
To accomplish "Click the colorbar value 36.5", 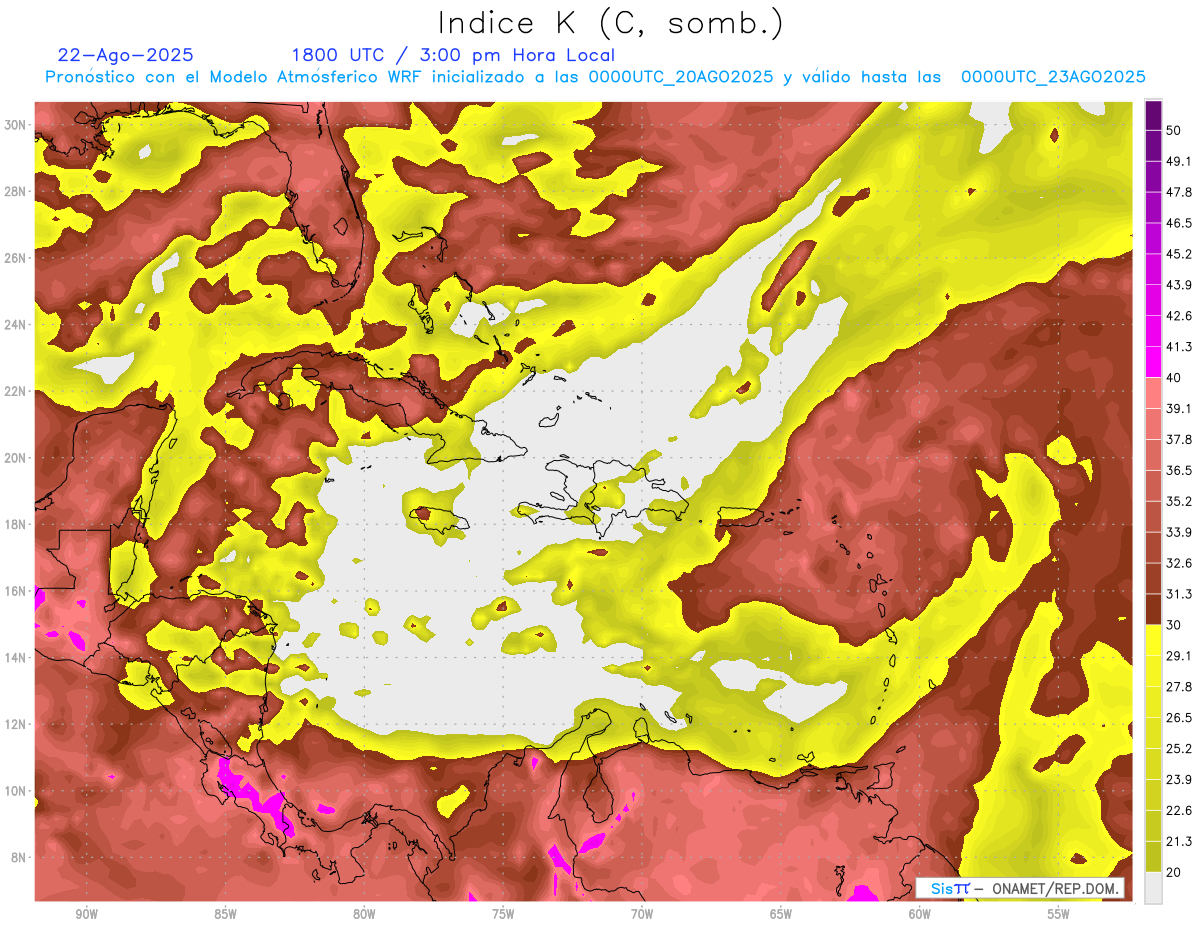I will pos(1178,470).
